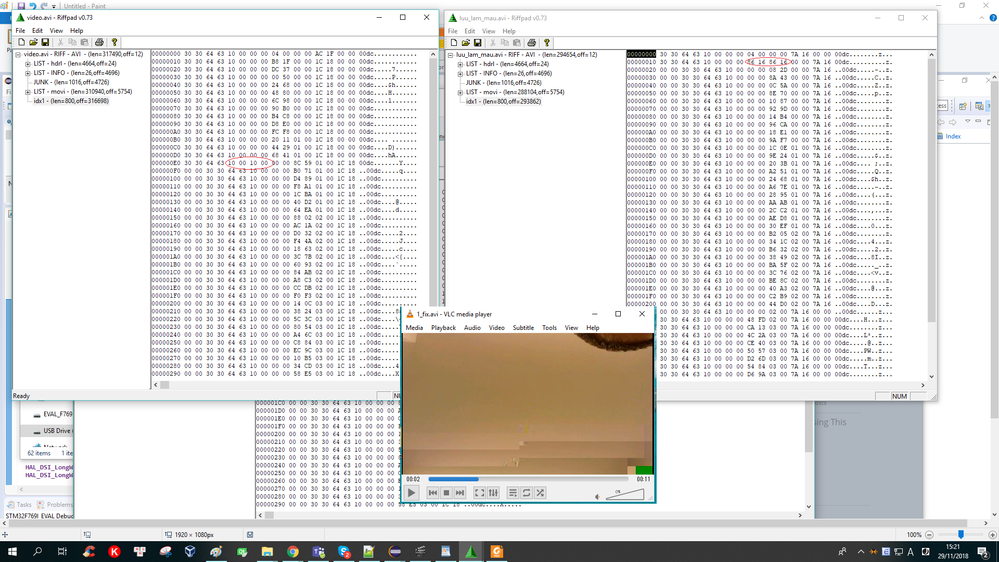Adjust VLC volume slider
The height and width of the screenshot is (562, 999).
coord(624,494)
